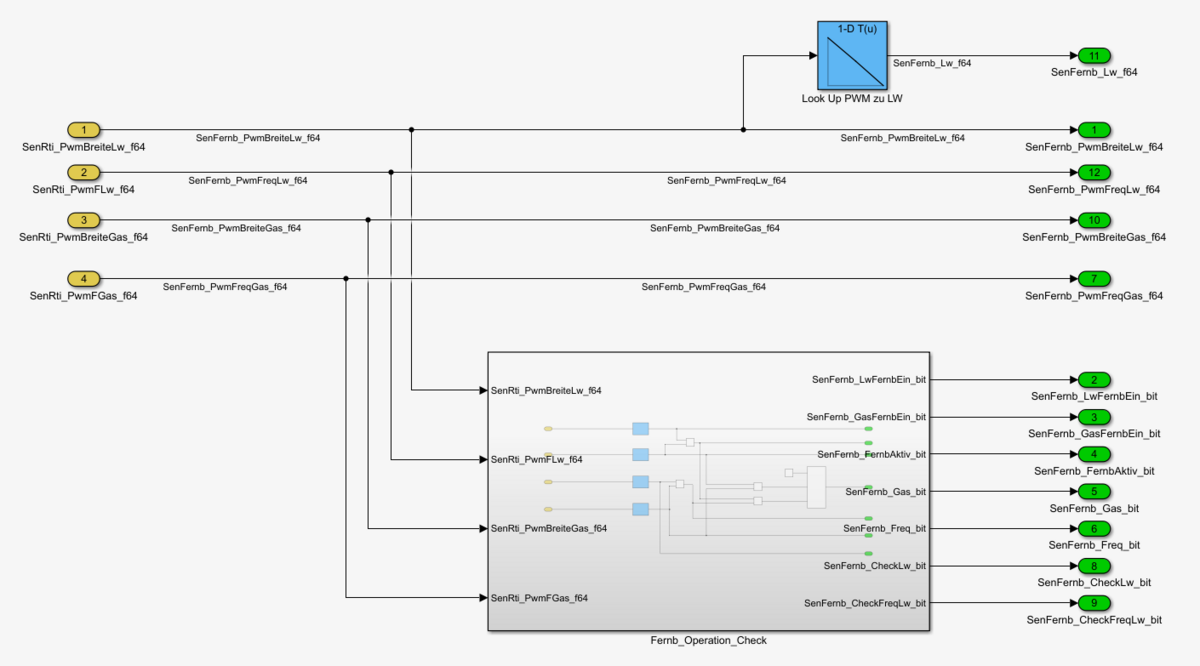Pick input port 3 SenRti_PwmBreiteGas_f64
Viewport: 1200px width, 666px height.
click(x=84, y=220)
